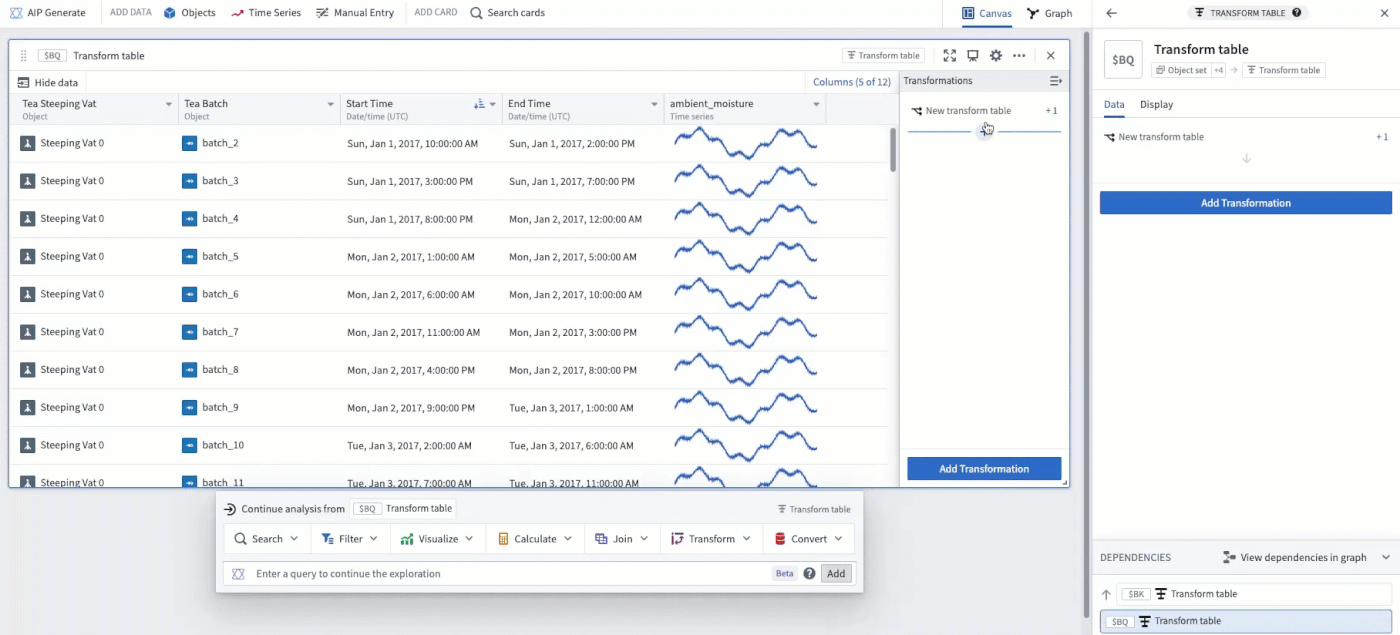Expand View dependencies in graph chevron

pos(1386,557)
